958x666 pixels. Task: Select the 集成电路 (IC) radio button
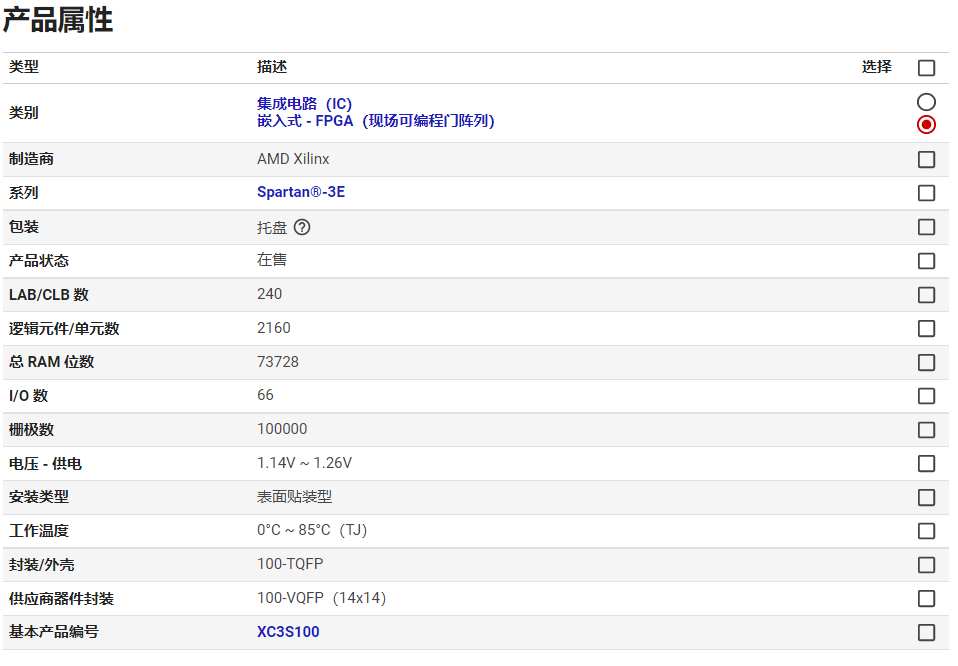pyautogui.click(x=926, y=102)
